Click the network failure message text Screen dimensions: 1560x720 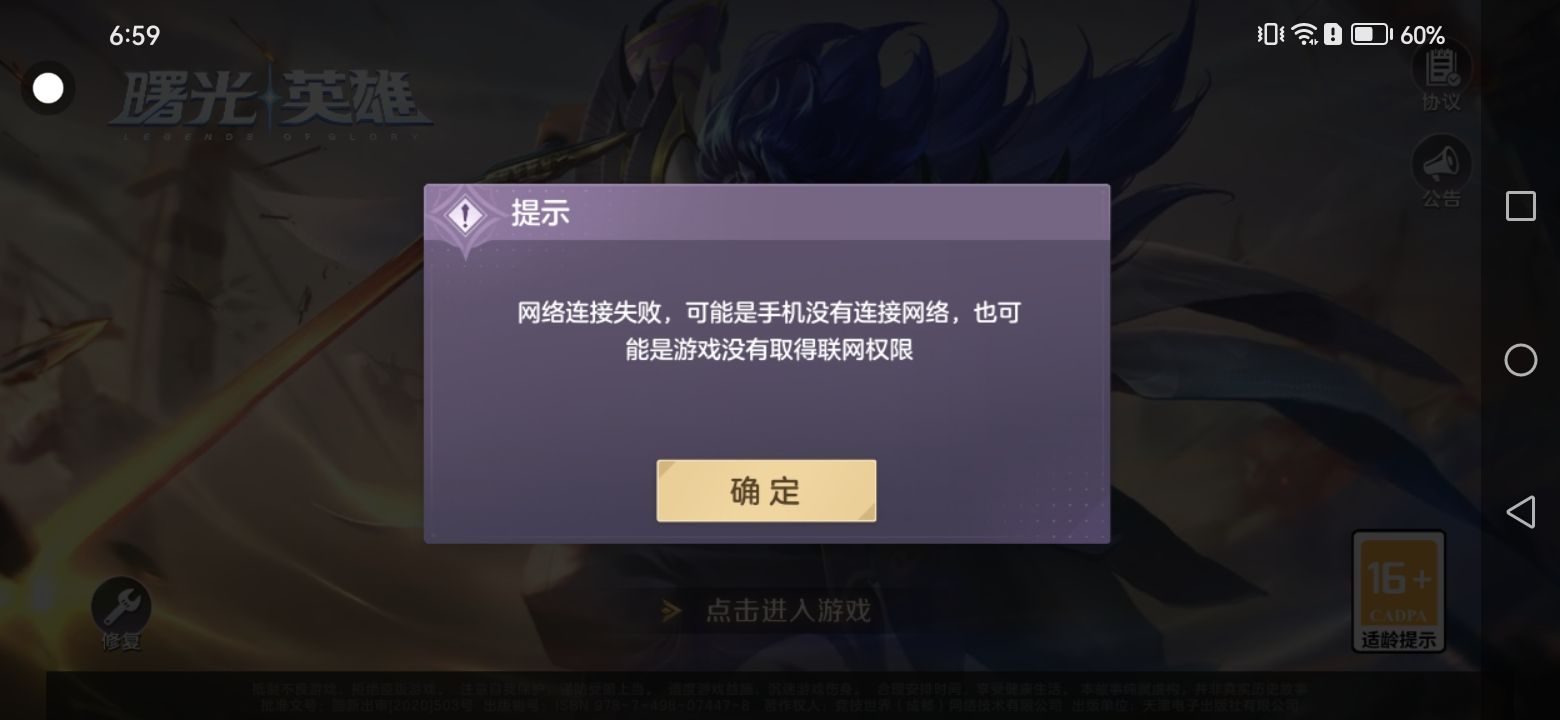768,331
